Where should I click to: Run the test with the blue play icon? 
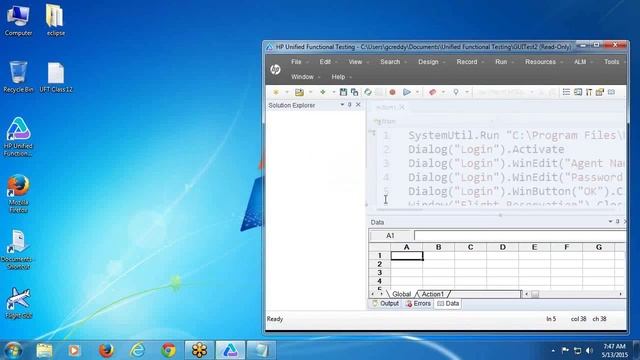click(407, 92)
